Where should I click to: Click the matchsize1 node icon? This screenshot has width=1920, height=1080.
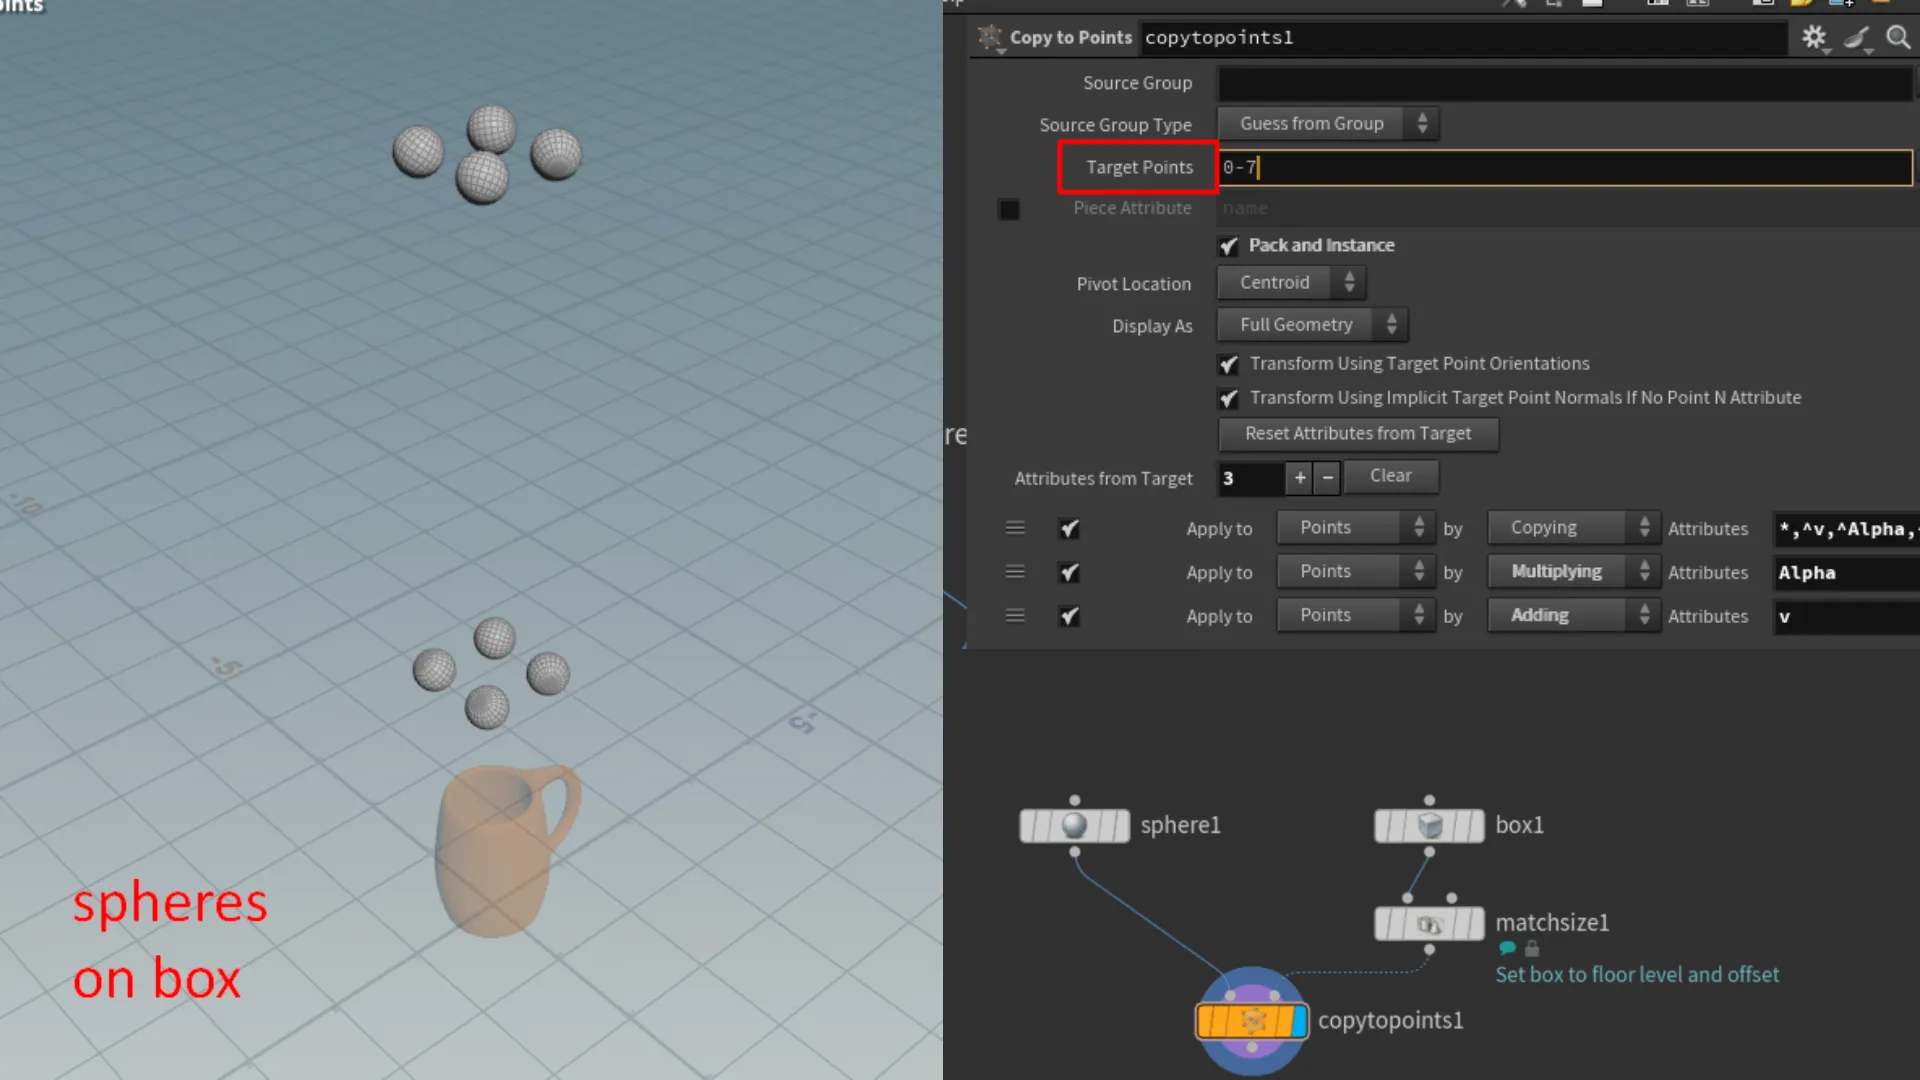(x=1428, y=923)
